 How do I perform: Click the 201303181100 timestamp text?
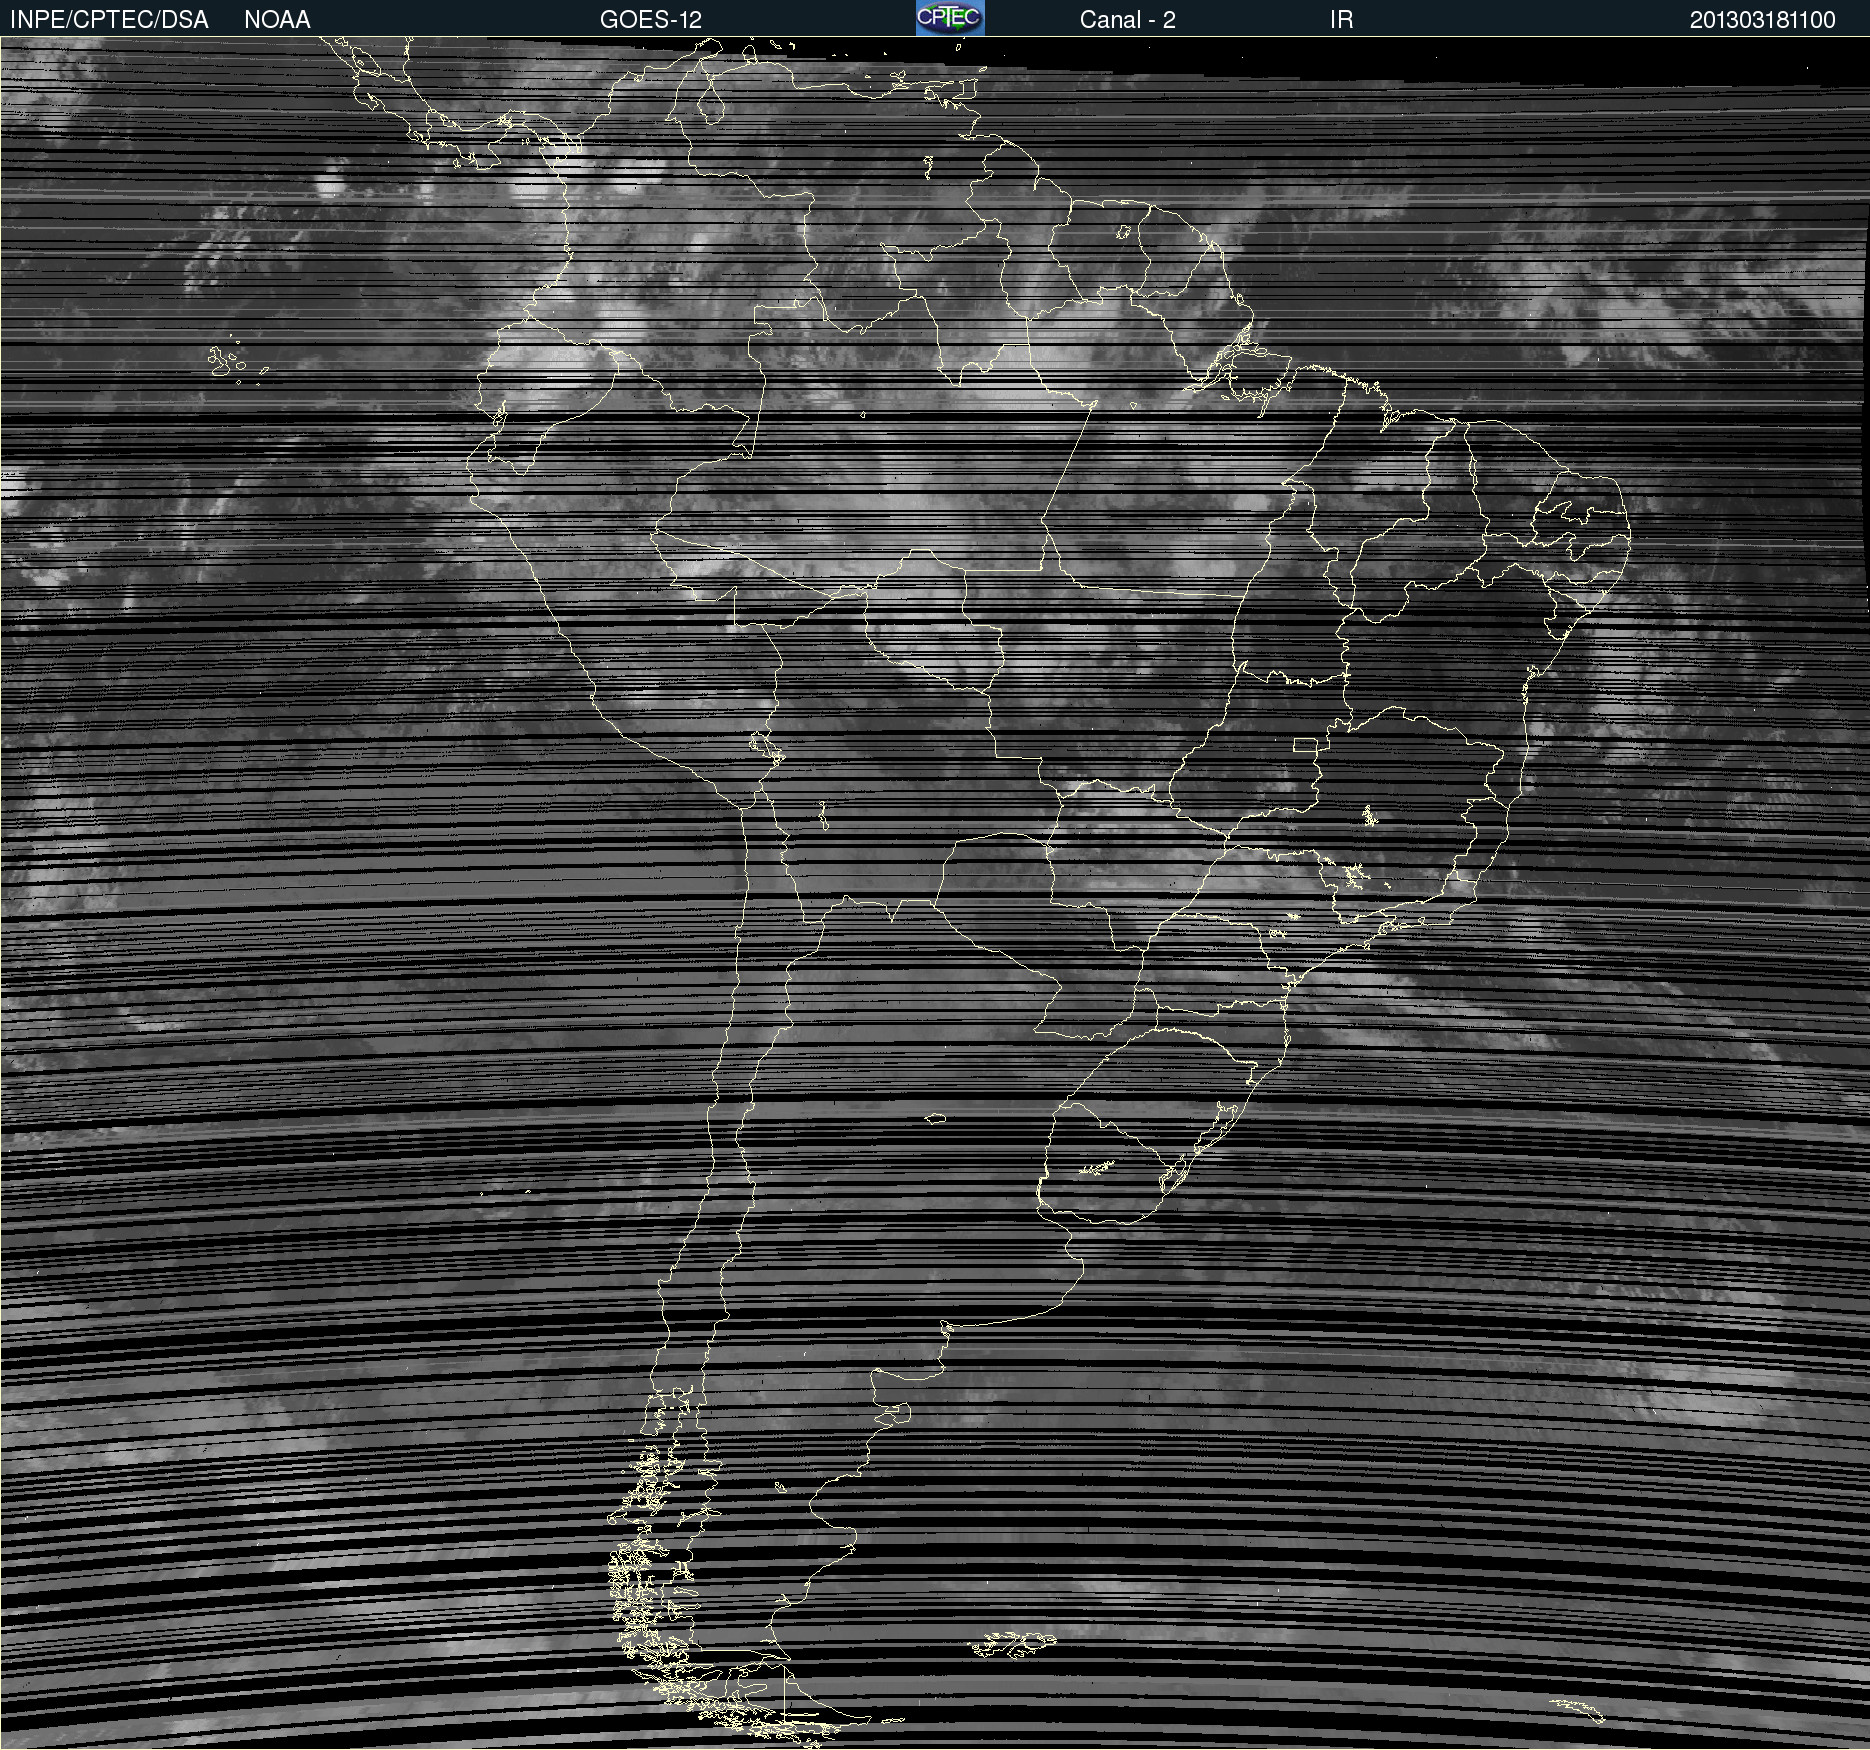point(1763,20)
